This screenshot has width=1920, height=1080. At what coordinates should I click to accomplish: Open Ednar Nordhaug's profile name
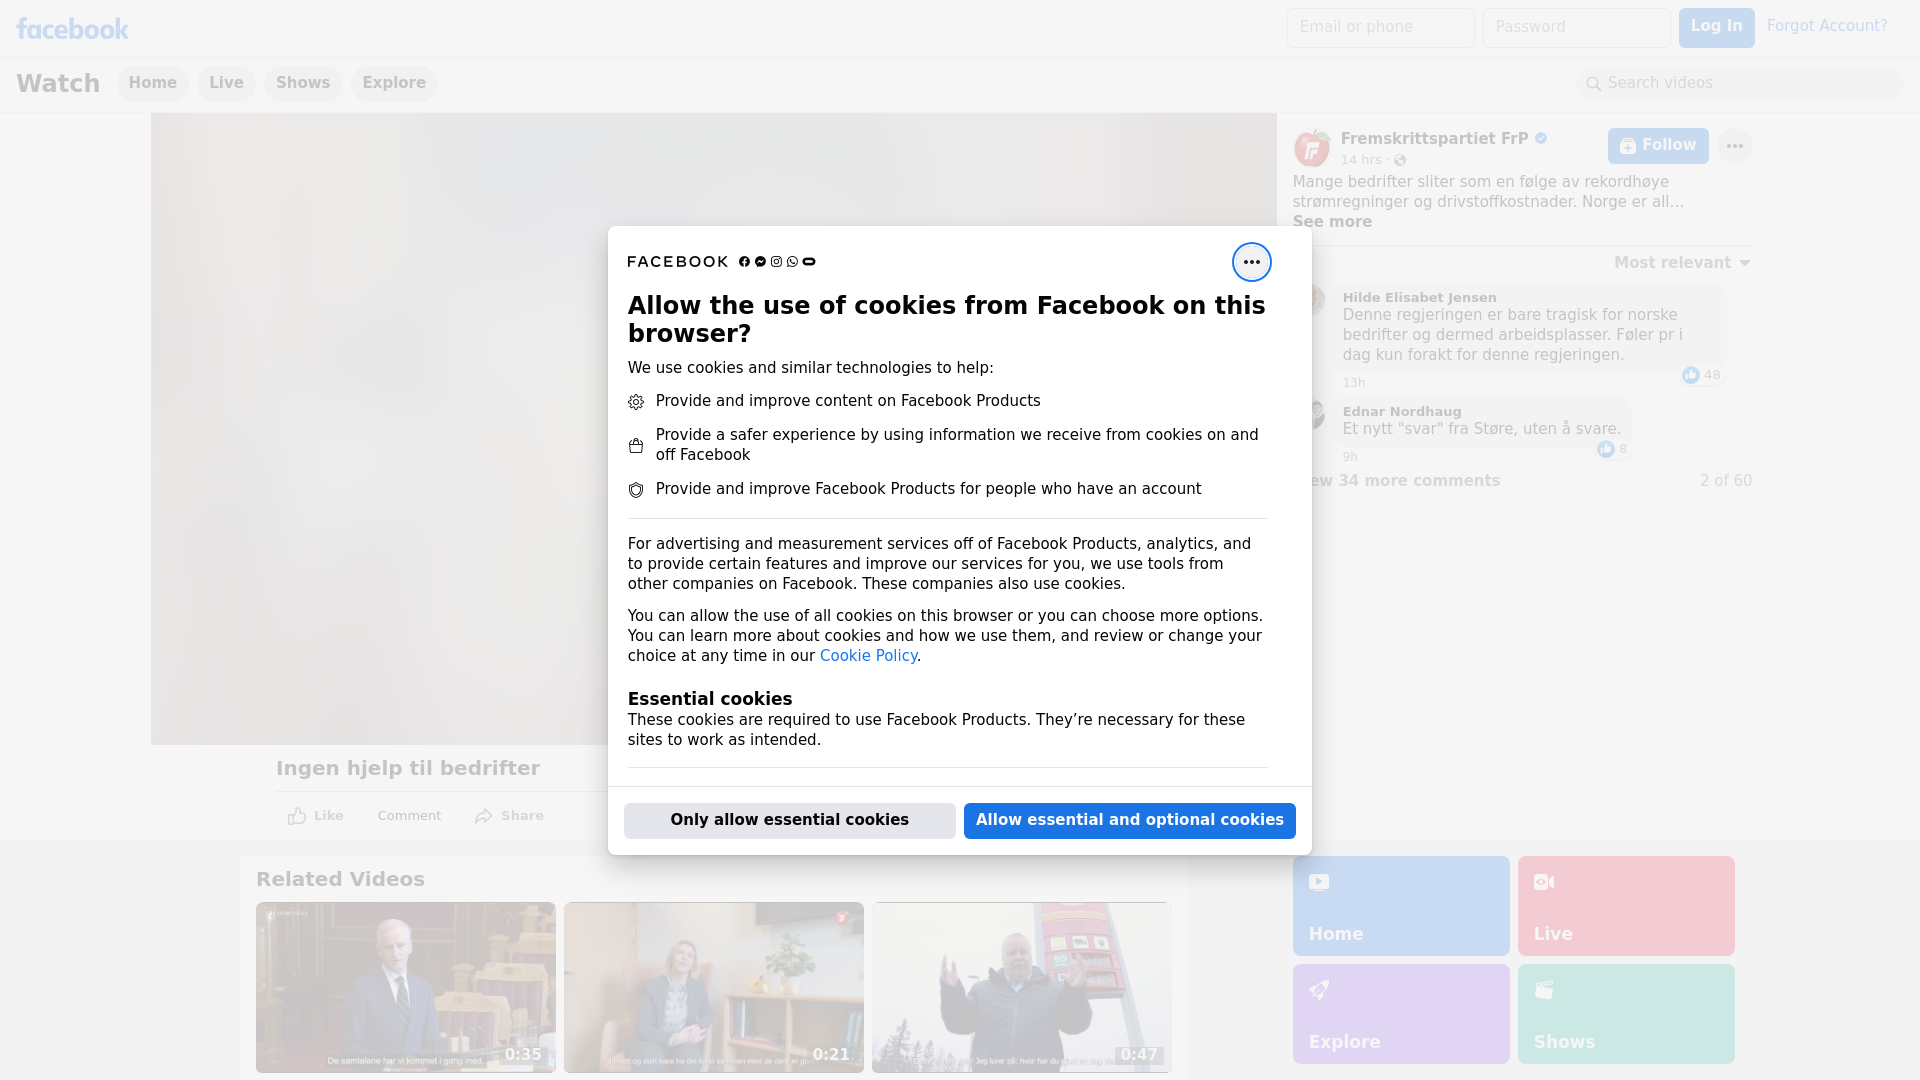pos(1401,412)
